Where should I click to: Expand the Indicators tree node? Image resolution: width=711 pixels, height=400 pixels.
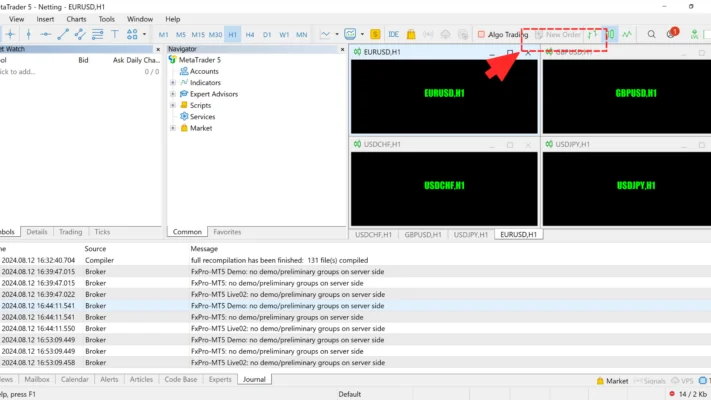[172, 83]
